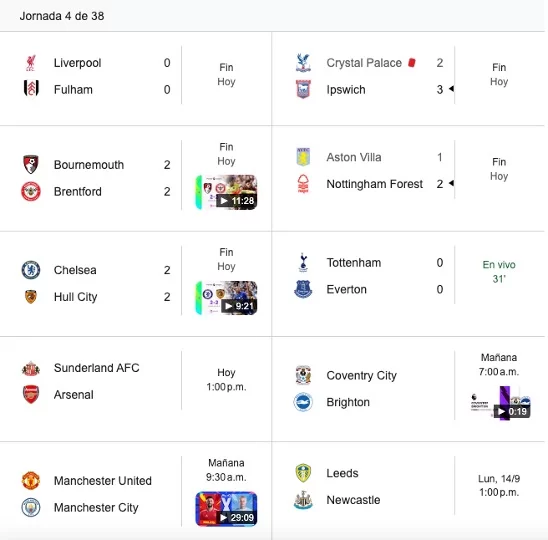Play the Manchester derby preview video
The width and height of the screenshot is (548, 540).
(x=226, y=509)
